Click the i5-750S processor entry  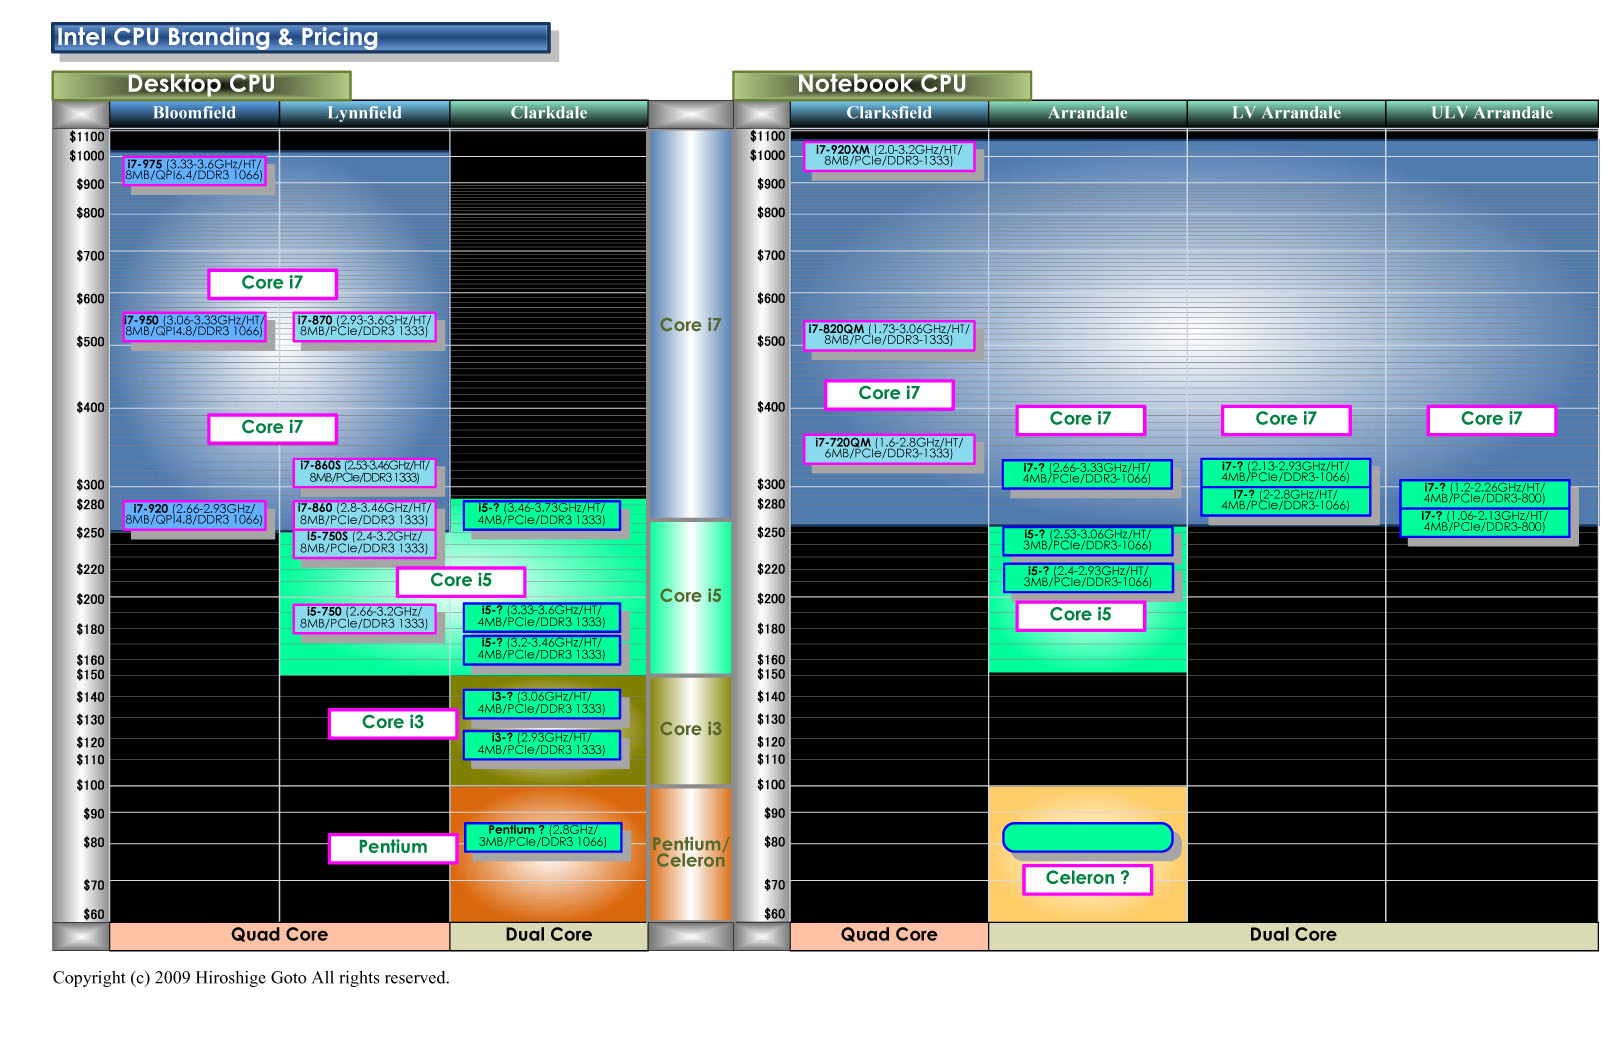(364, 543)
